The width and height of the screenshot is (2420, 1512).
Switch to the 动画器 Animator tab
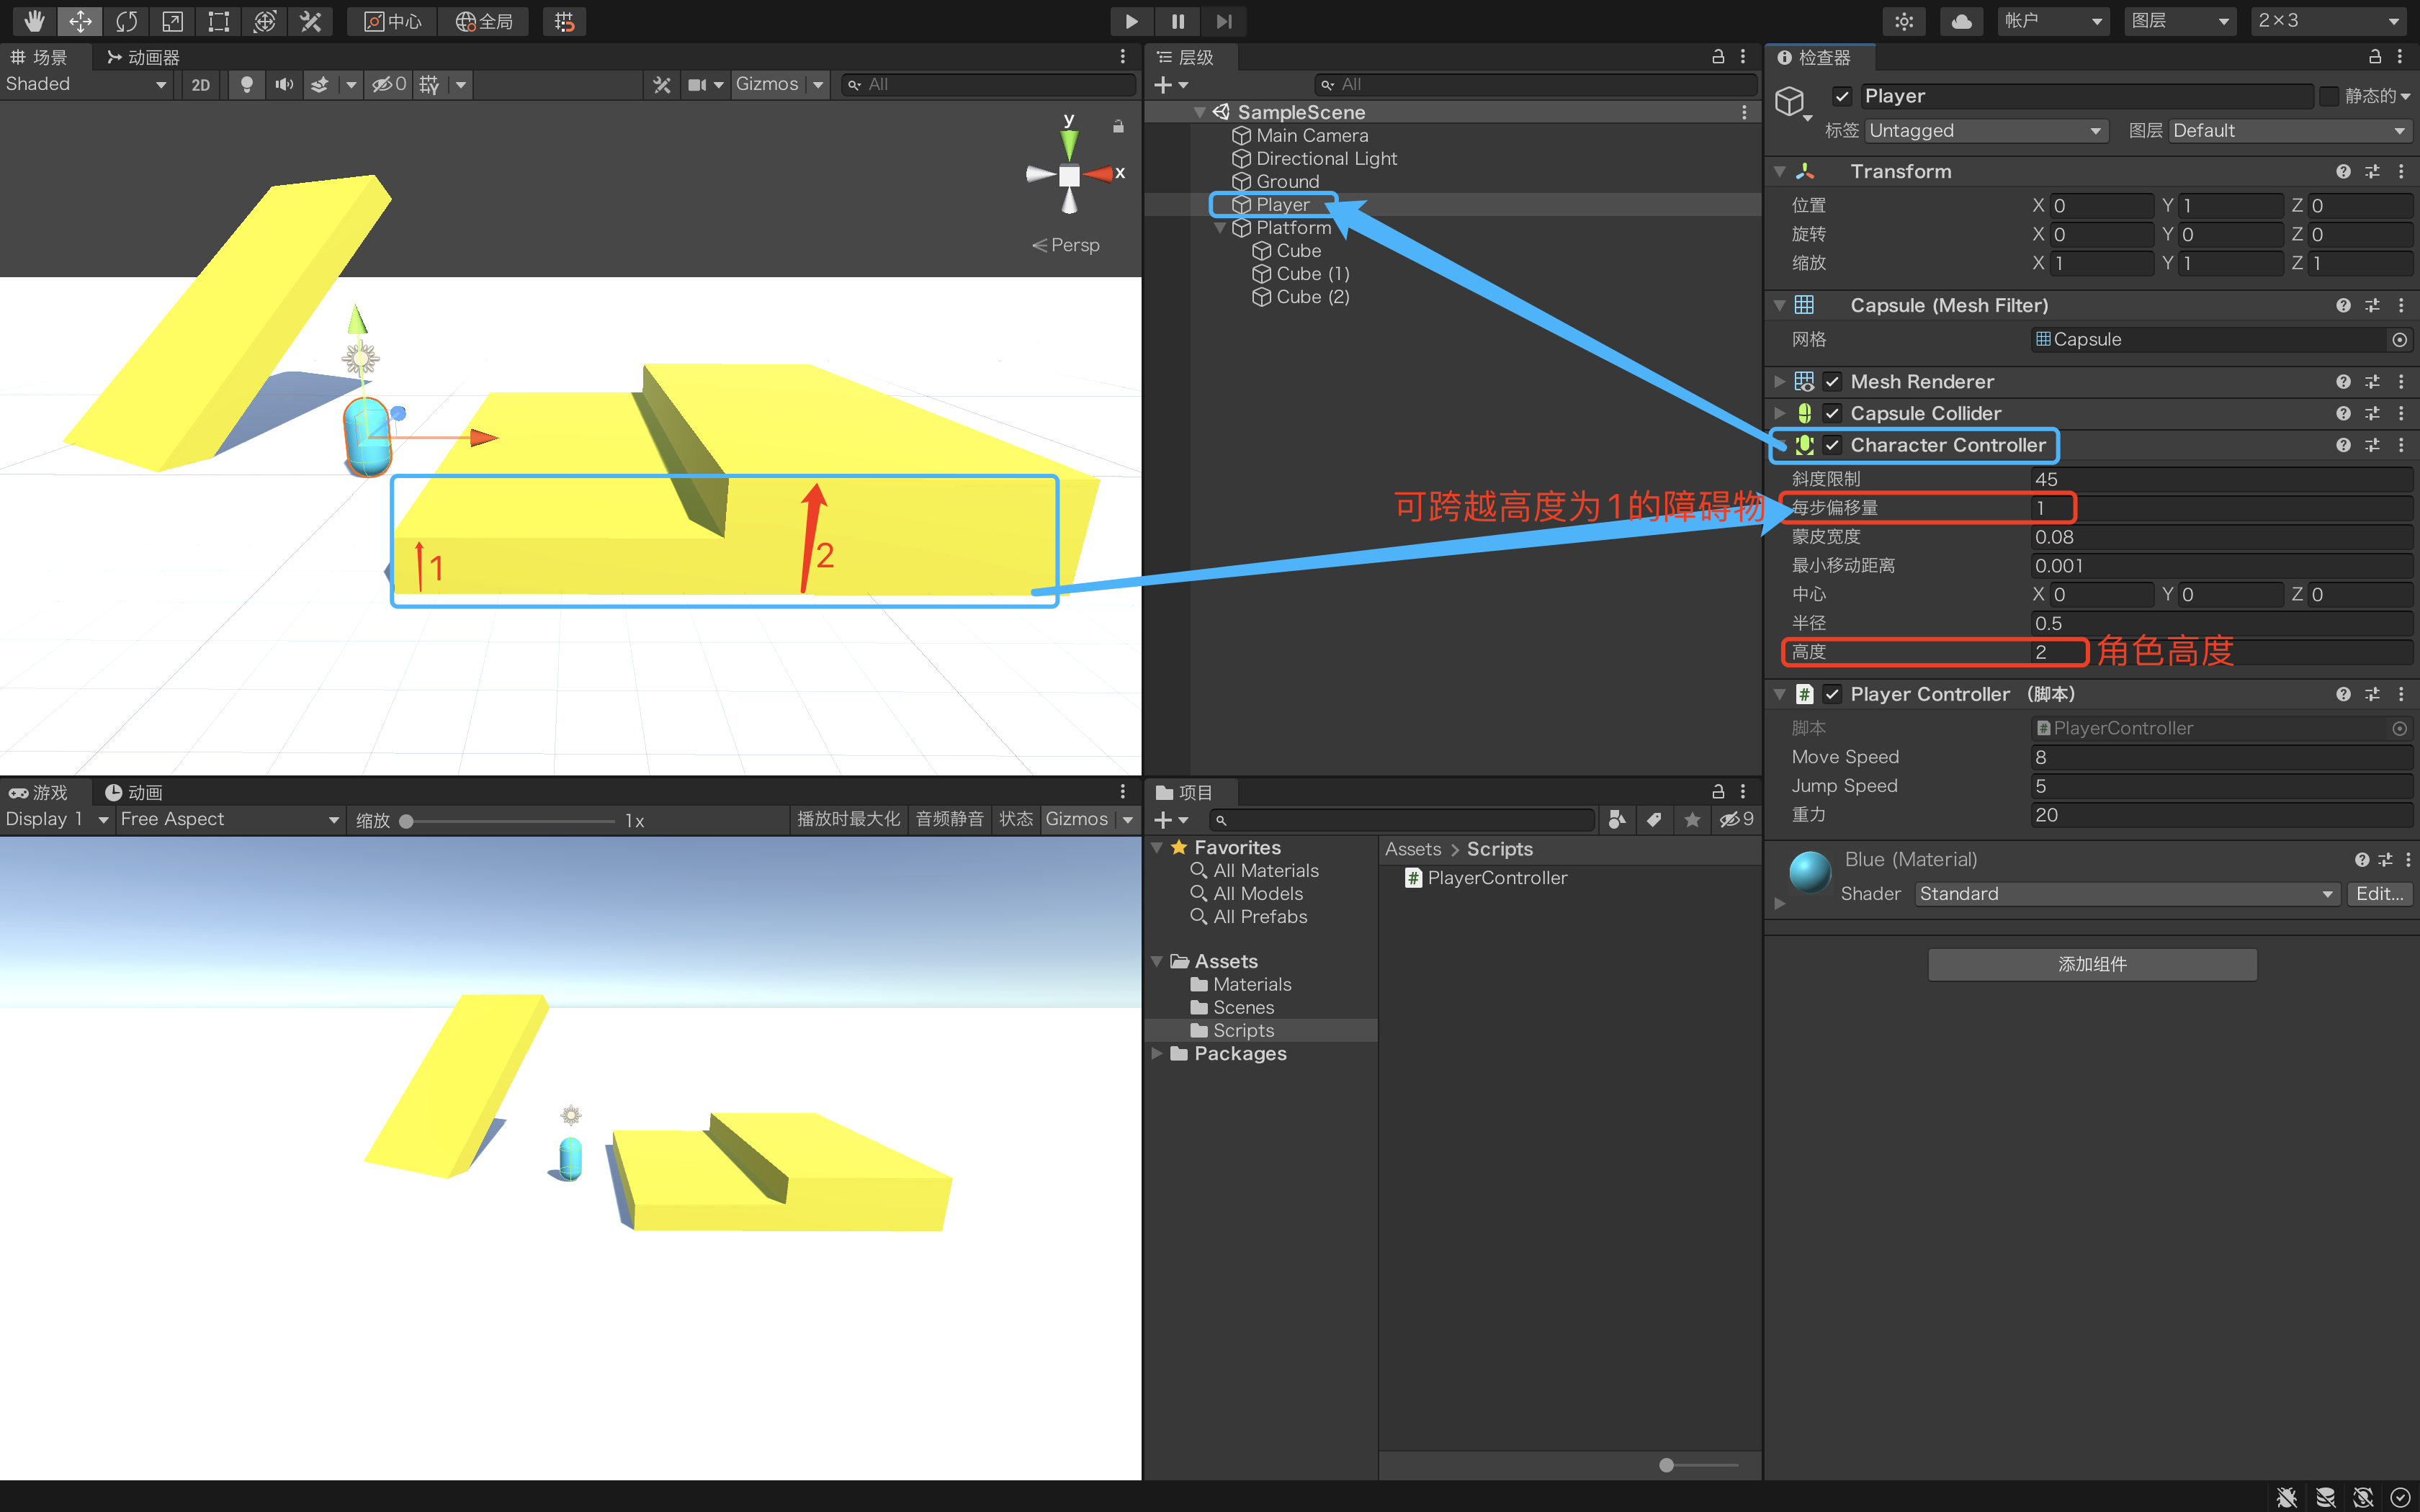(x=143, y=57)
